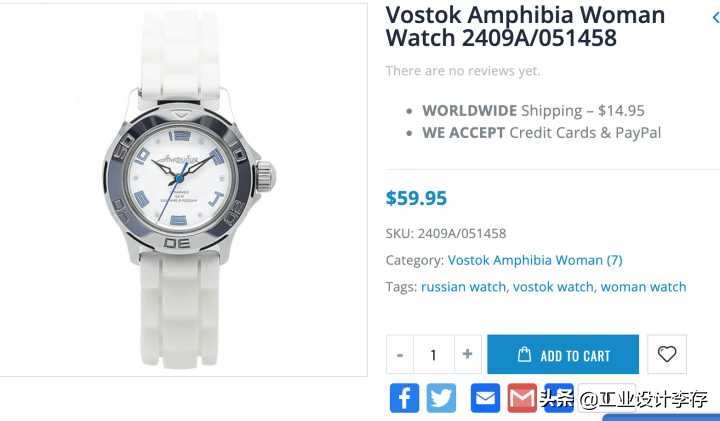720x421 pixels.
Task: Click the shopping bag icon in cart button
Action: [x=524, y=354]
